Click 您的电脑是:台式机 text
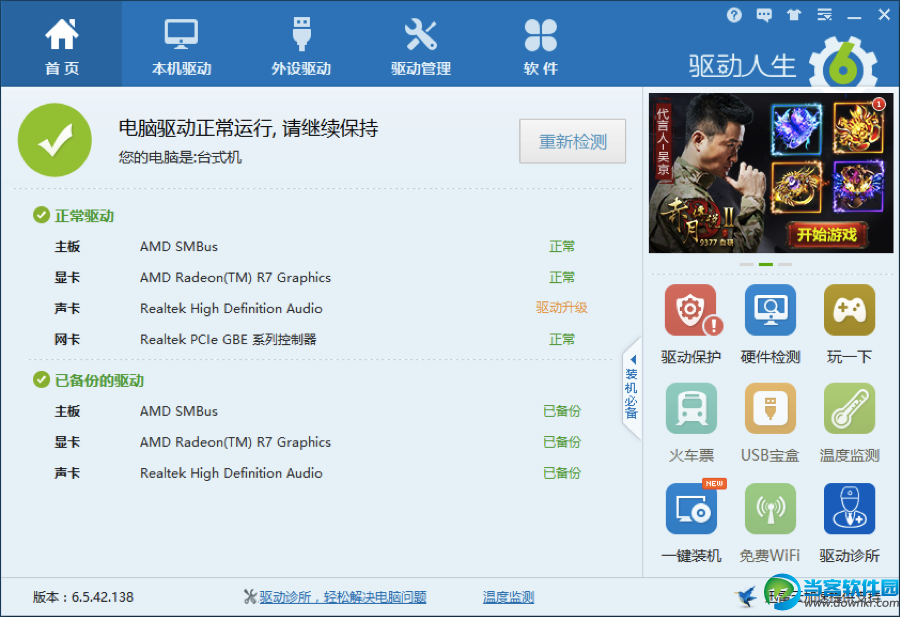The width and height of the screenshot is (900, 617). (x=180, y=157)
